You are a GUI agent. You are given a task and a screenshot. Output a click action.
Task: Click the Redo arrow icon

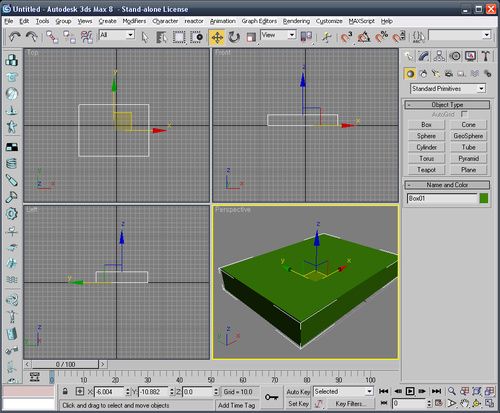click(x=32, y=36)
